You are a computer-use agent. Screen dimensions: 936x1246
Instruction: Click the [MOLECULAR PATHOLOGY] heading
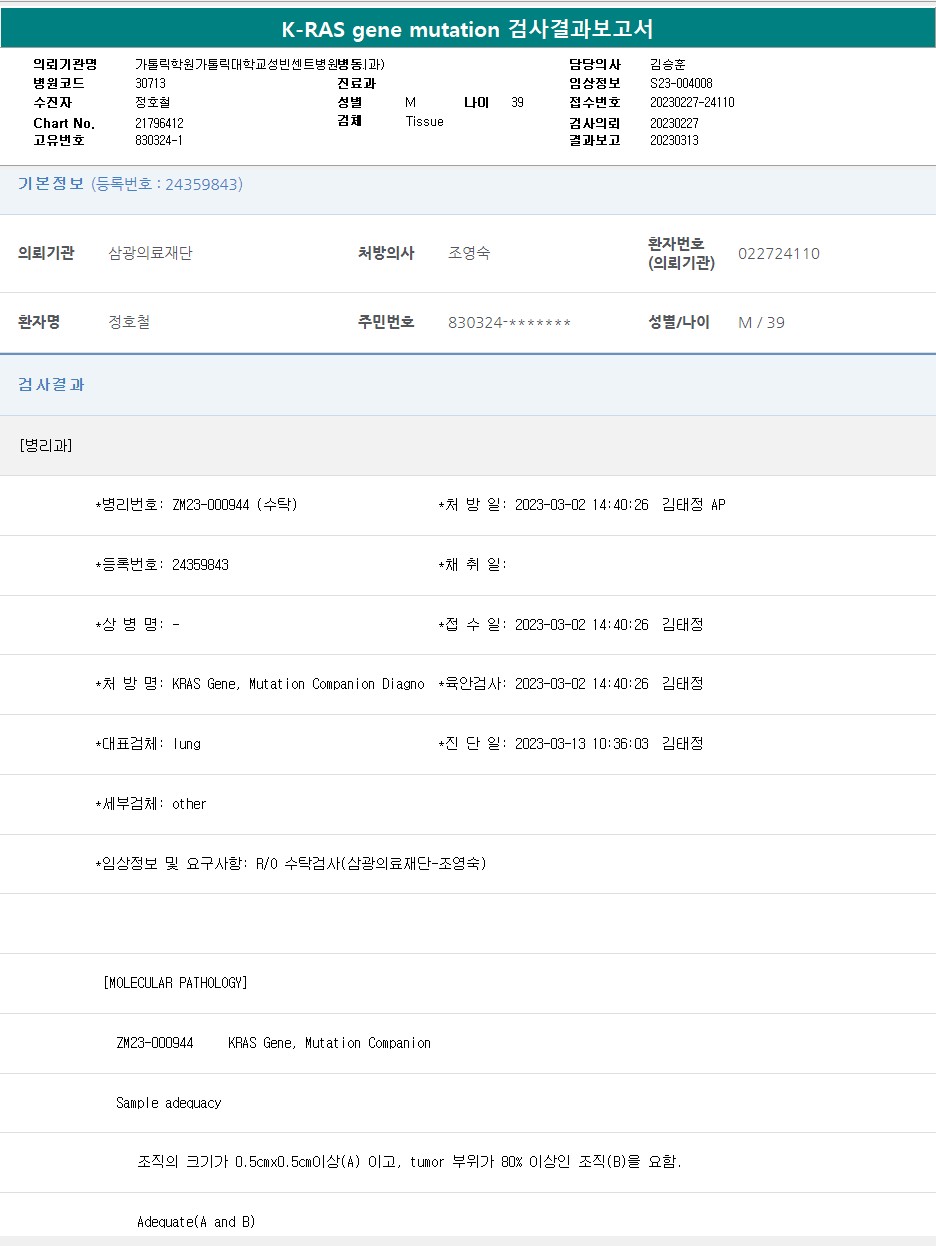point(175,983)
